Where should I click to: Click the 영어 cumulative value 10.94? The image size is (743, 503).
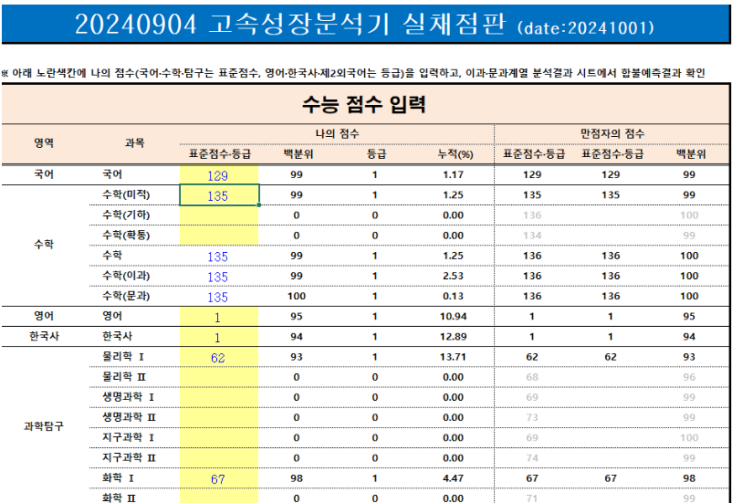coord(453,316)
